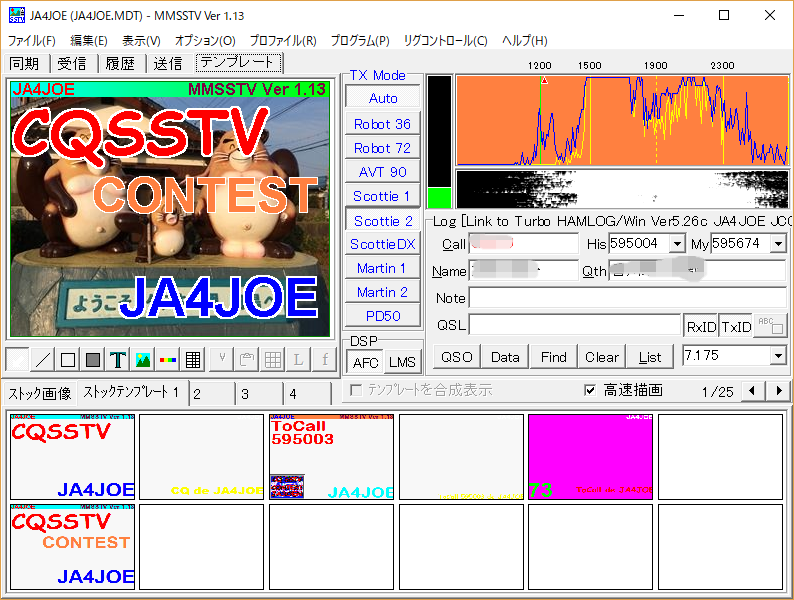Click the ABC icon beside TxID
The image size is (794, 600).
pos(770,326)
